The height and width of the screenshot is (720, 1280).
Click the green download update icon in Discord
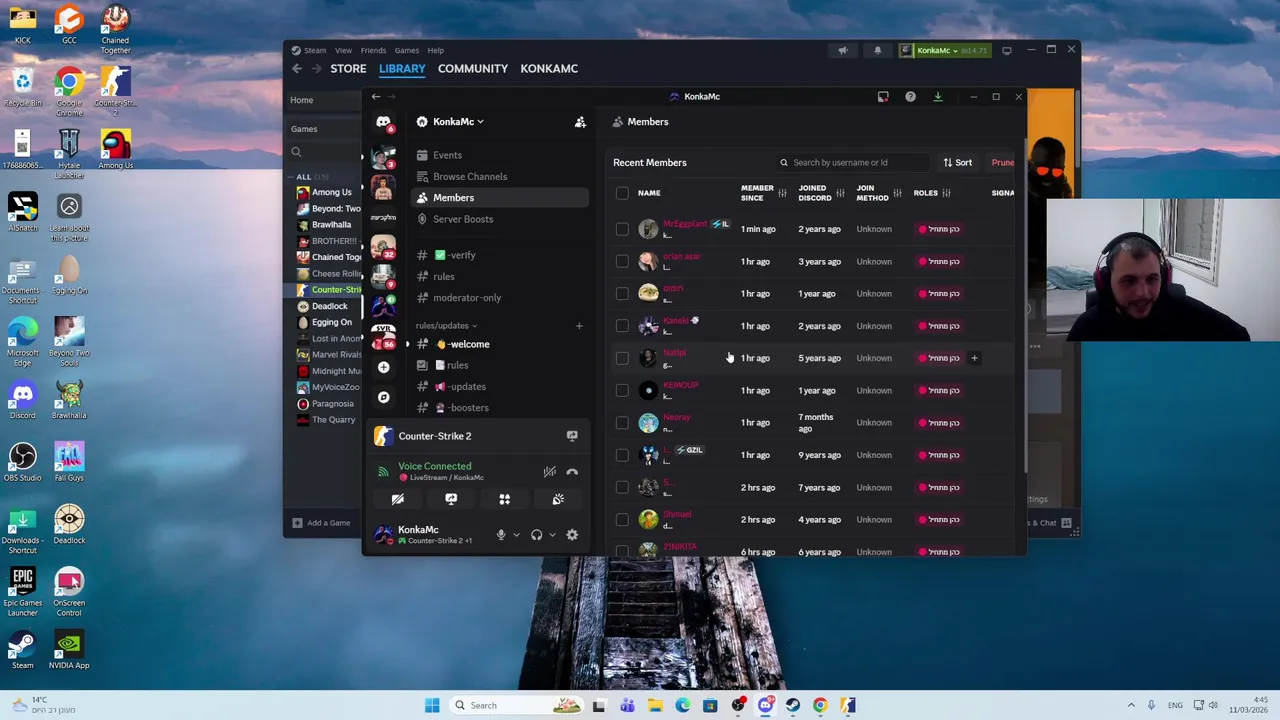(938, 97)
